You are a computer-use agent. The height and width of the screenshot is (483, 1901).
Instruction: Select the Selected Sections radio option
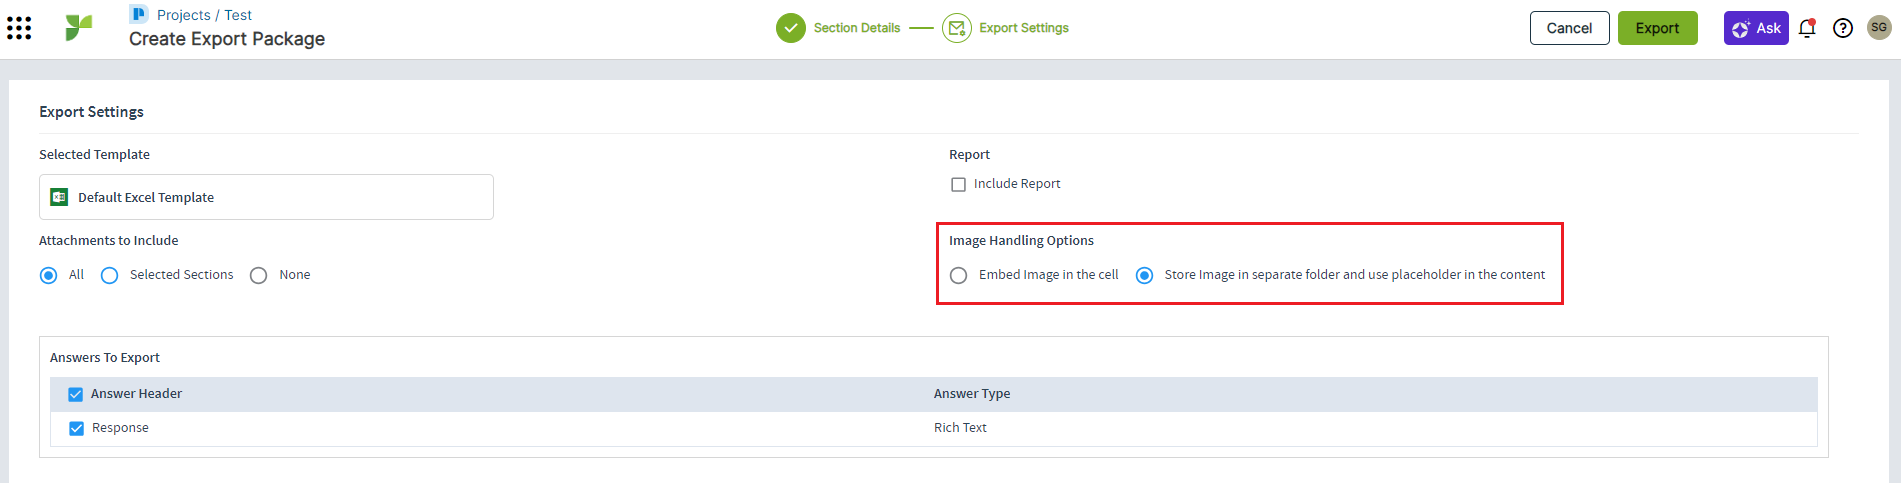[110, 275]
